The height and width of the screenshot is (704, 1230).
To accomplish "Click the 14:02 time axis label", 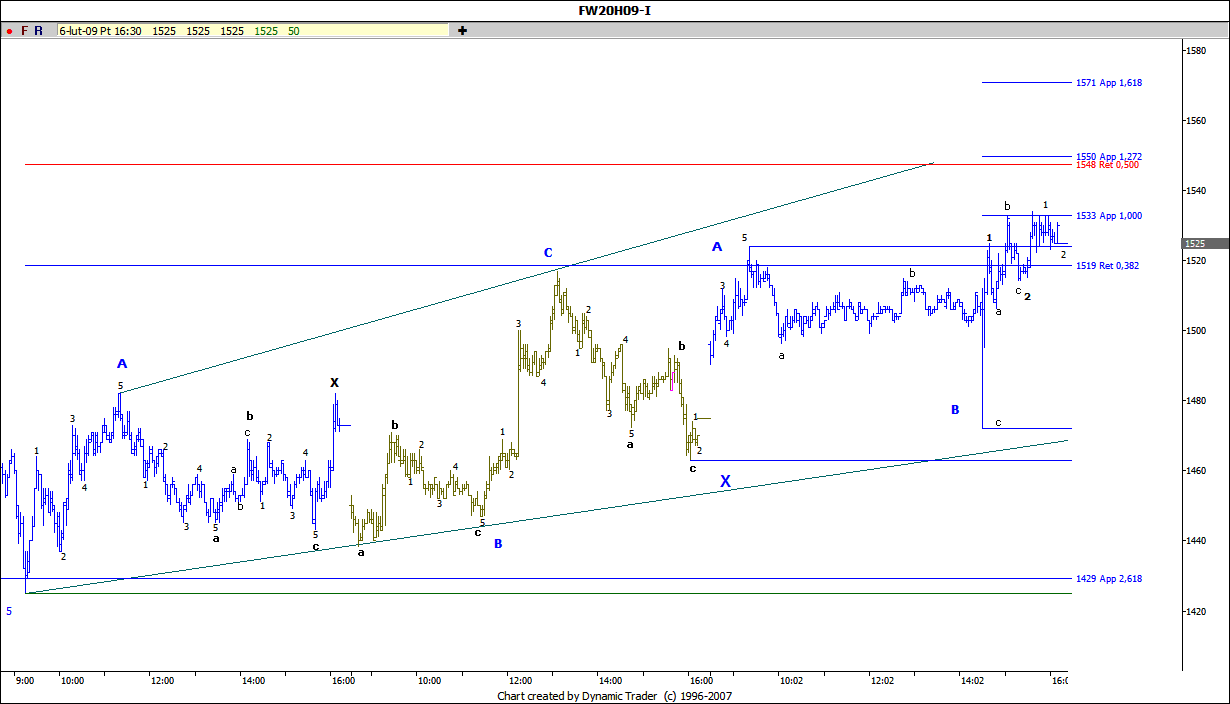I will tap(973, 681).
